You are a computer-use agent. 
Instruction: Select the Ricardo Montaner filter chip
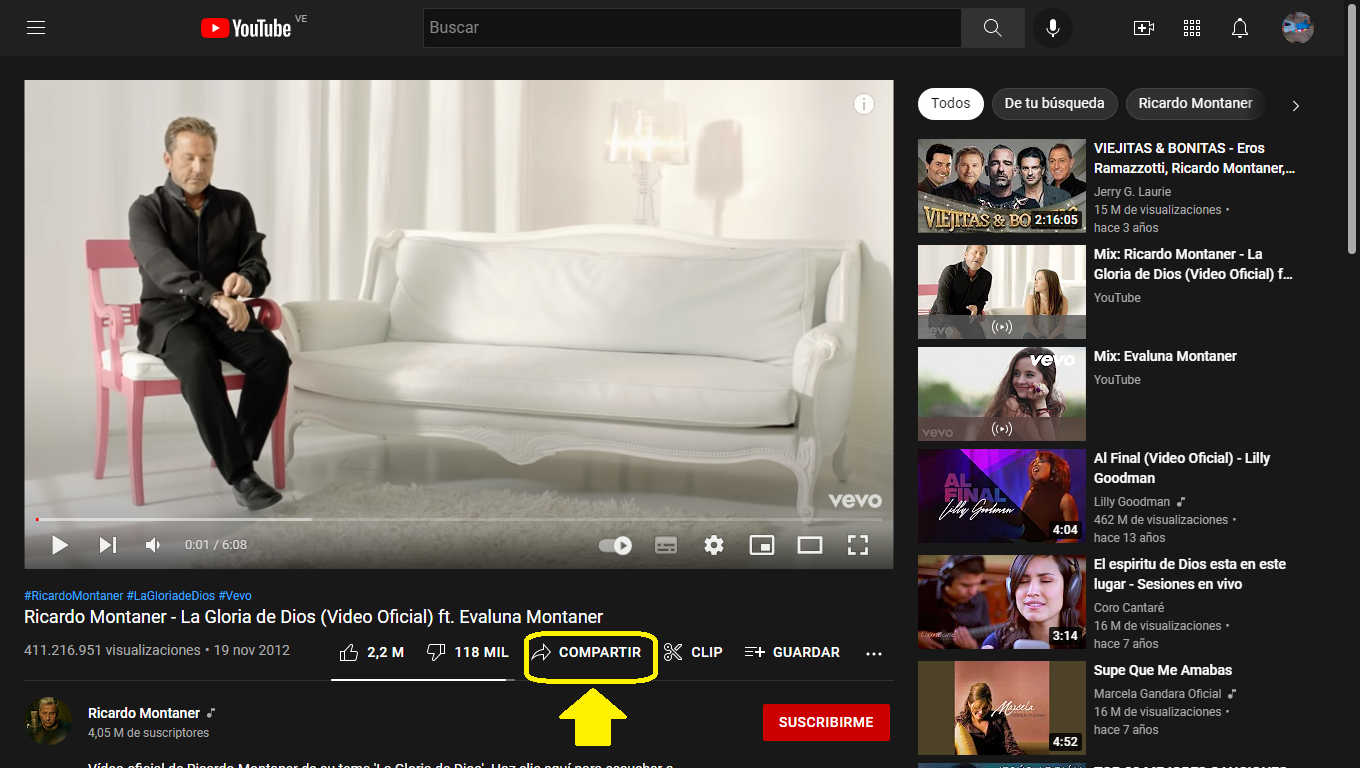click(x=1195, y=103)
